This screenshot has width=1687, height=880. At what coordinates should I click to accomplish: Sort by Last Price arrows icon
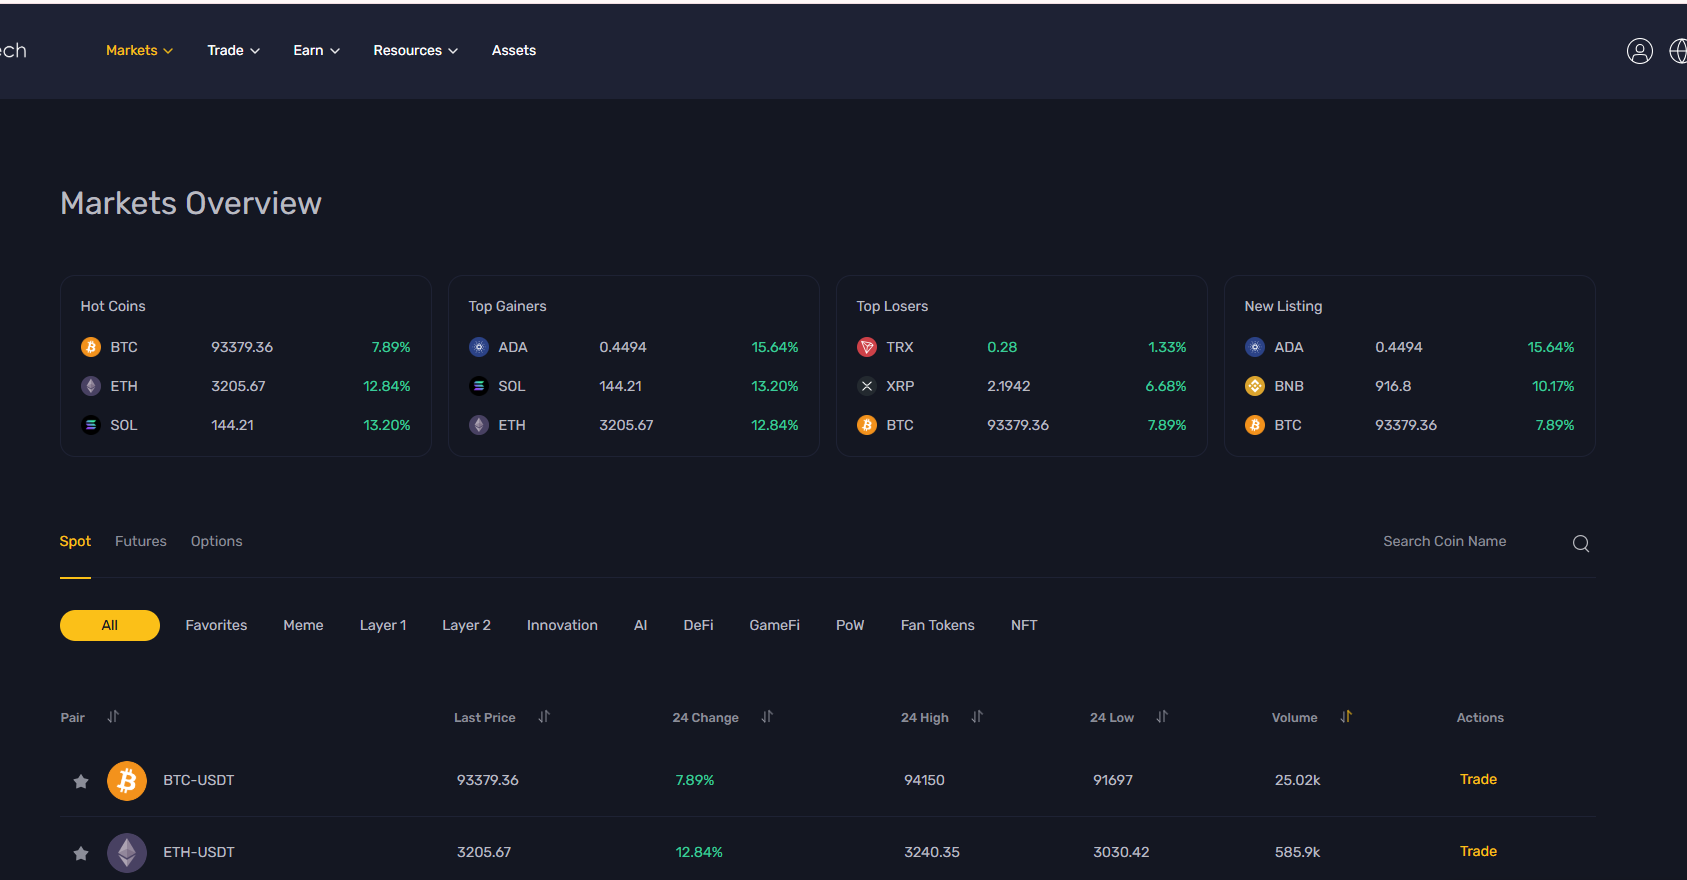(x=544, y=717)
